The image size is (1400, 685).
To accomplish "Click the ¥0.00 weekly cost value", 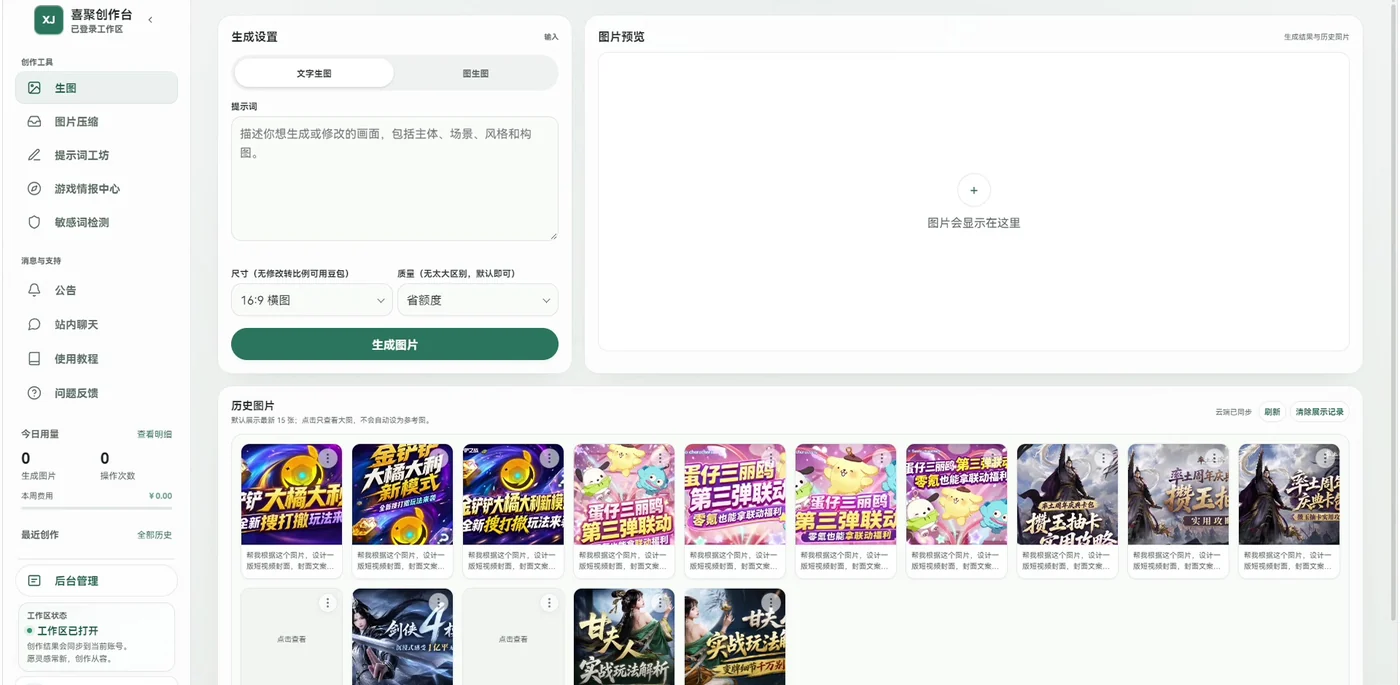I will (160, 496).
